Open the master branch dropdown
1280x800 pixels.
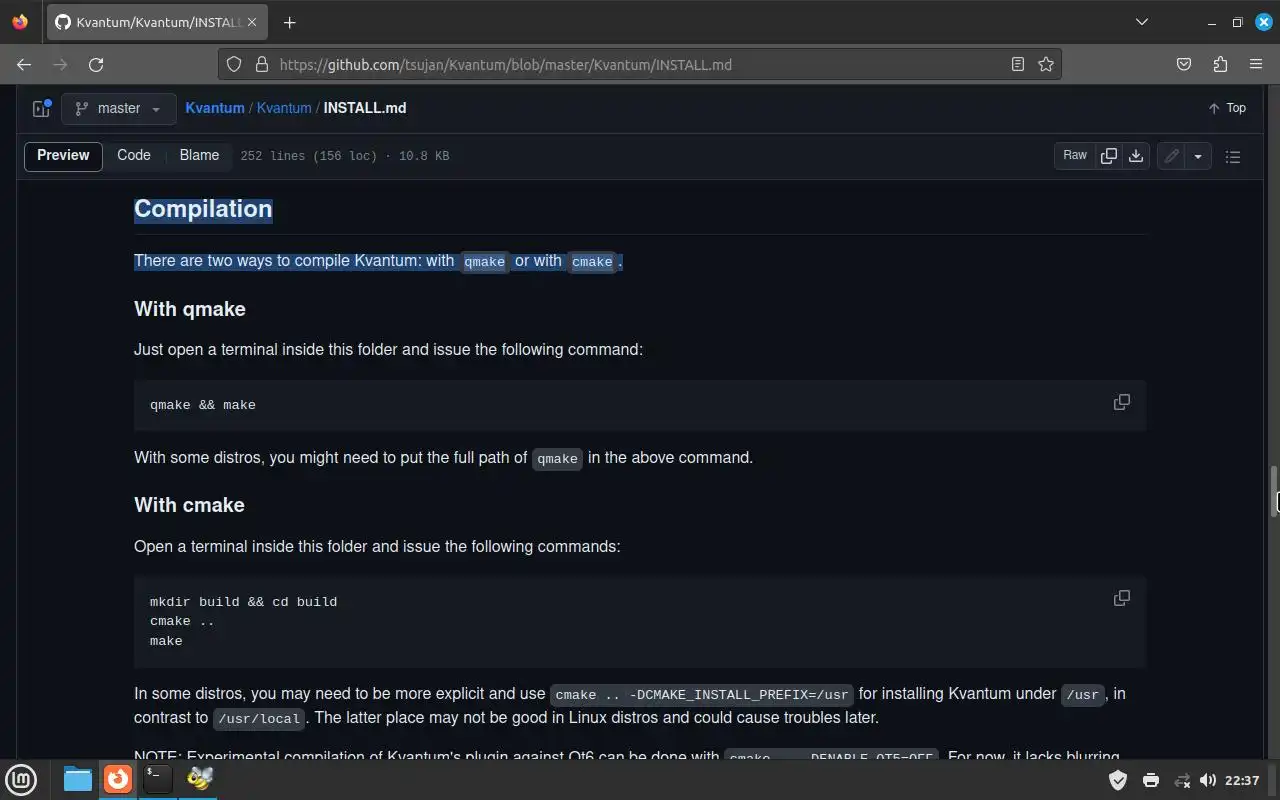118,109
